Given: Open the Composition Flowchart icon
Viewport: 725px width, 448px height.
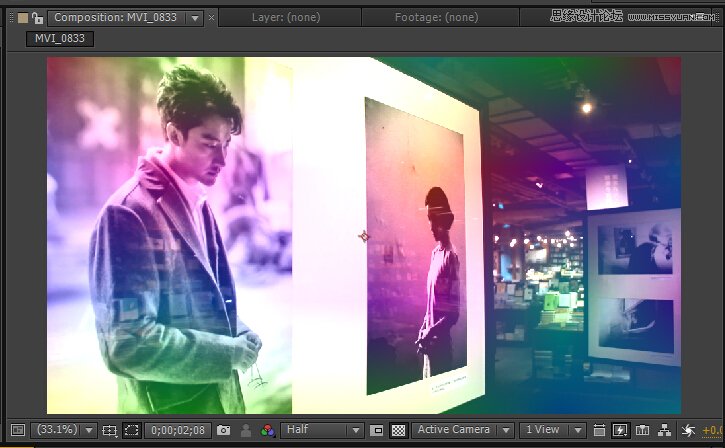Looking at the screenshot, I should tap(664, 430).
